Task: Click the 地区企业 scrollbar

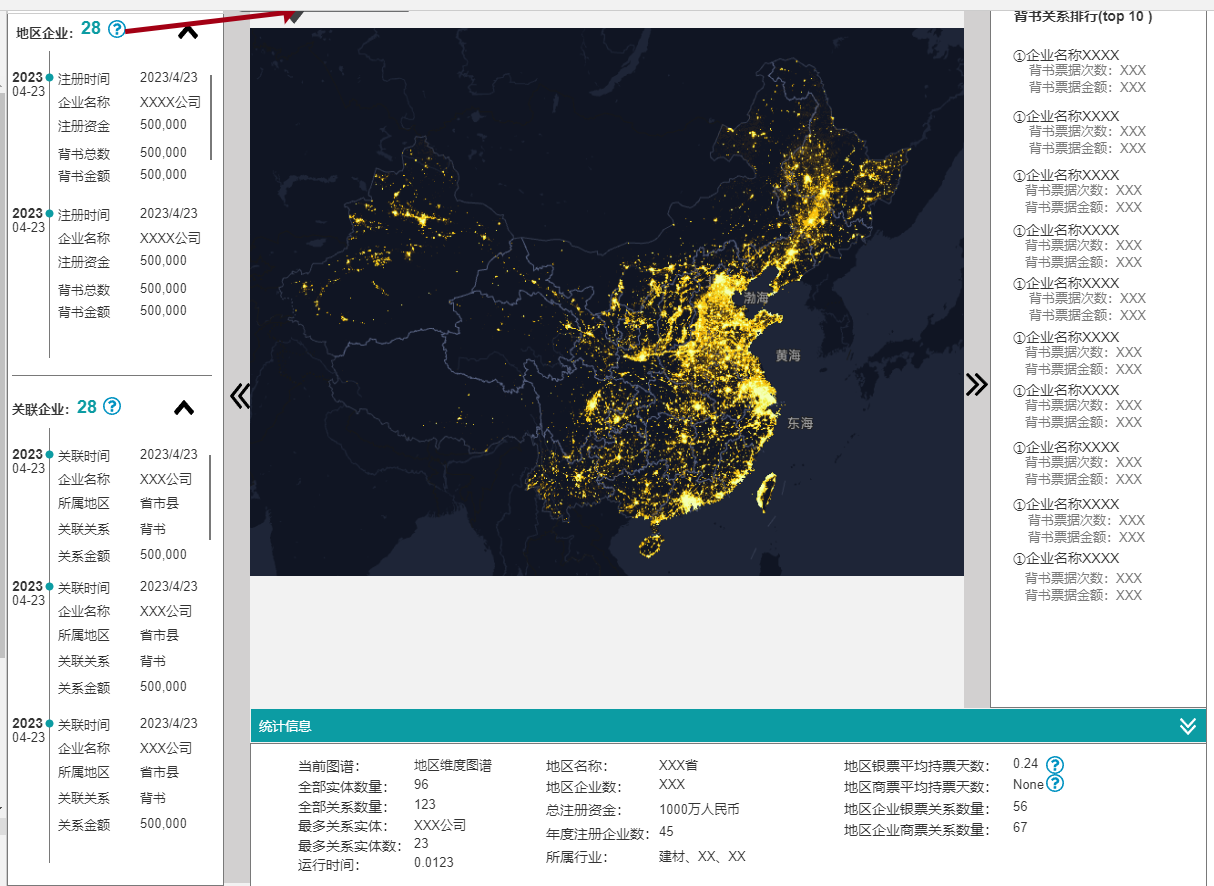Action: [x=211, y=116]
